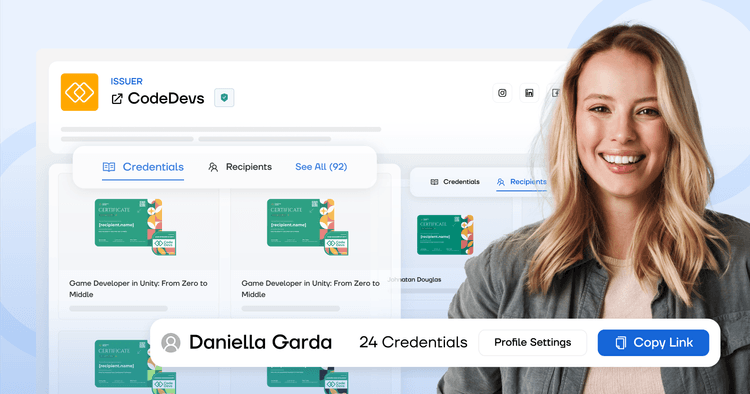This screenshot has width=750, height=394.
Task: Open the second Game Developer in Unity certificate thumbnail
Action: coord(308,227)
